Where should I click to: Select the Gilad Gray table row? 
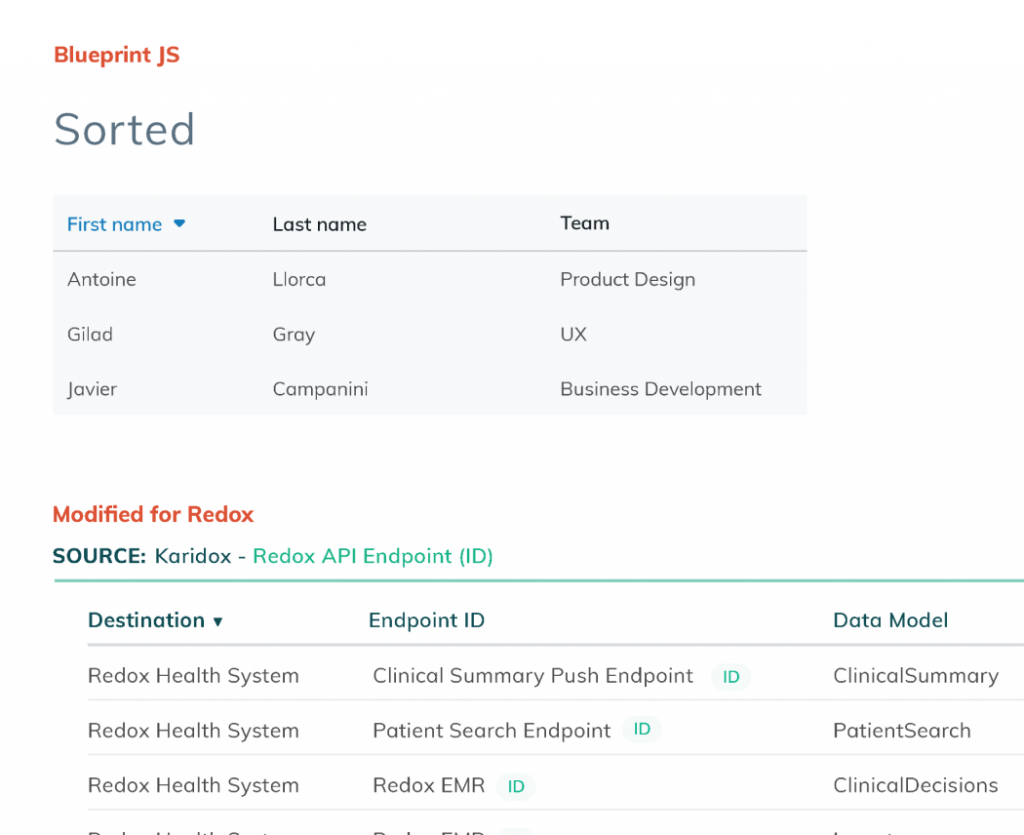click(x=300, y=334)
